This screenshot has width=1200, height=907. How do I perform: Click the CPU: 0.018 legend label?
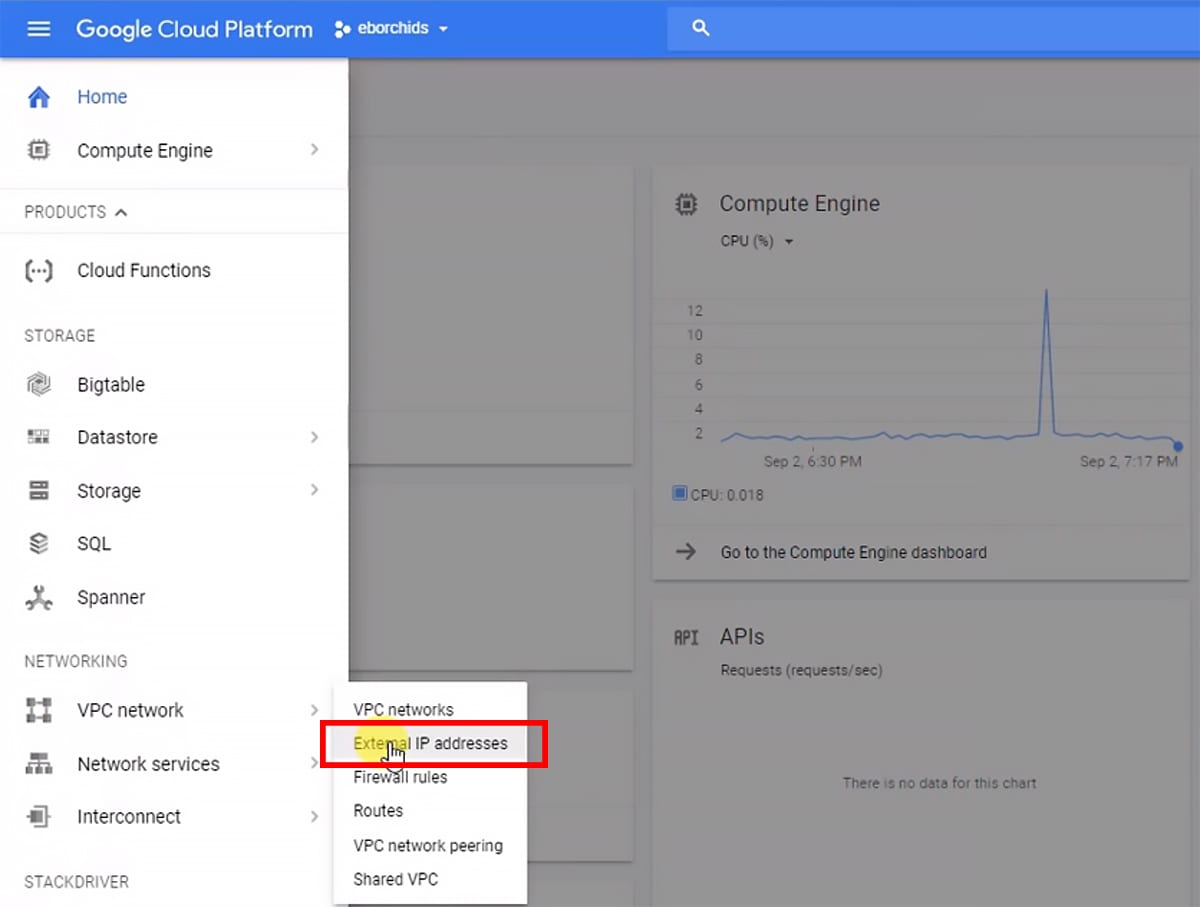click(727, 495)
